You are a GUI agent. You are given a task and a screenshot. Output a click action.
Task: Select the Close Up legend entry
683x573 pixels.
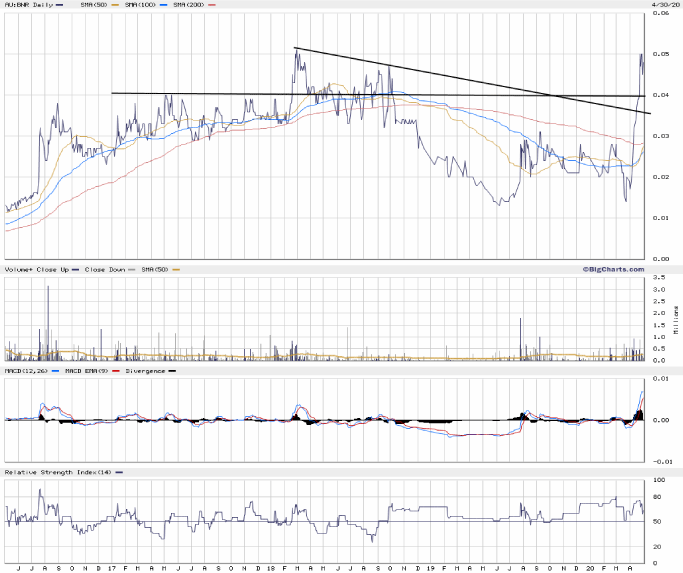(58, 269)
